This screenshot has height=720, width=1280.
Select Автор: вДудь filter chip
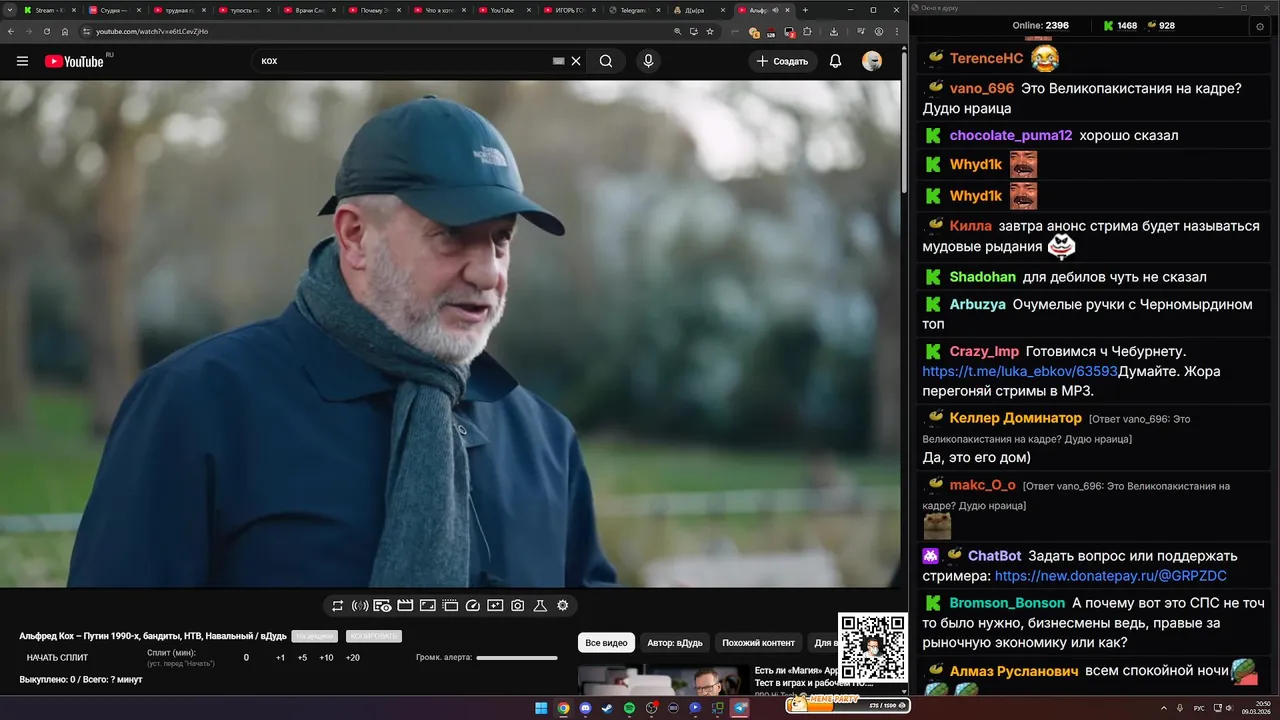(675, 643)
